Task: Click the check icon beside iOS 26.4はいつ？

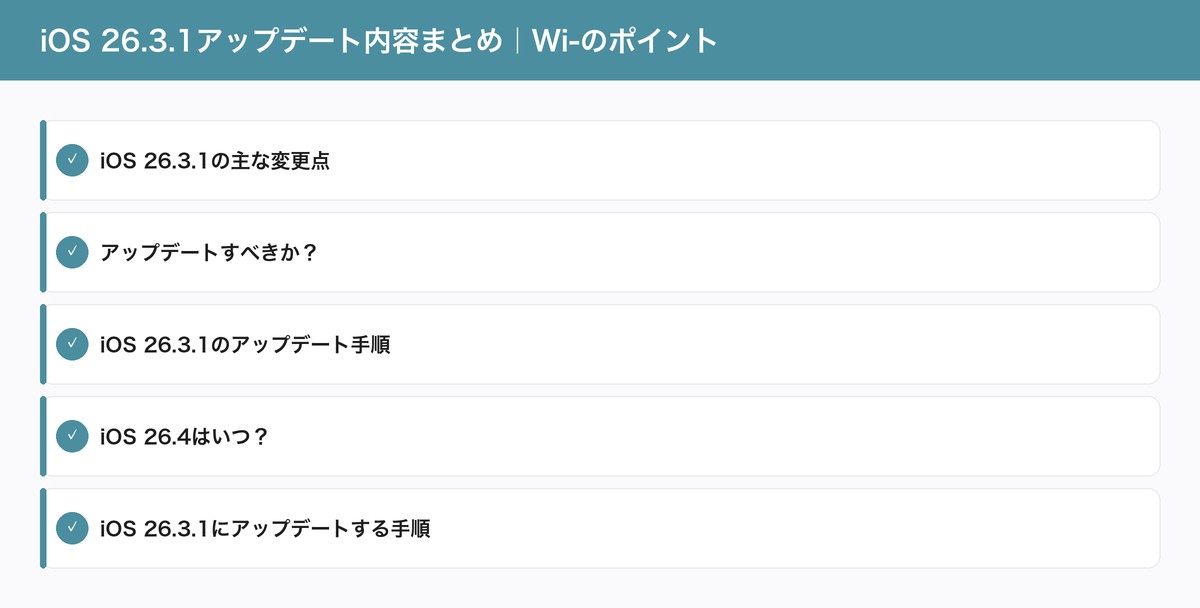Action: click(72, 436)
